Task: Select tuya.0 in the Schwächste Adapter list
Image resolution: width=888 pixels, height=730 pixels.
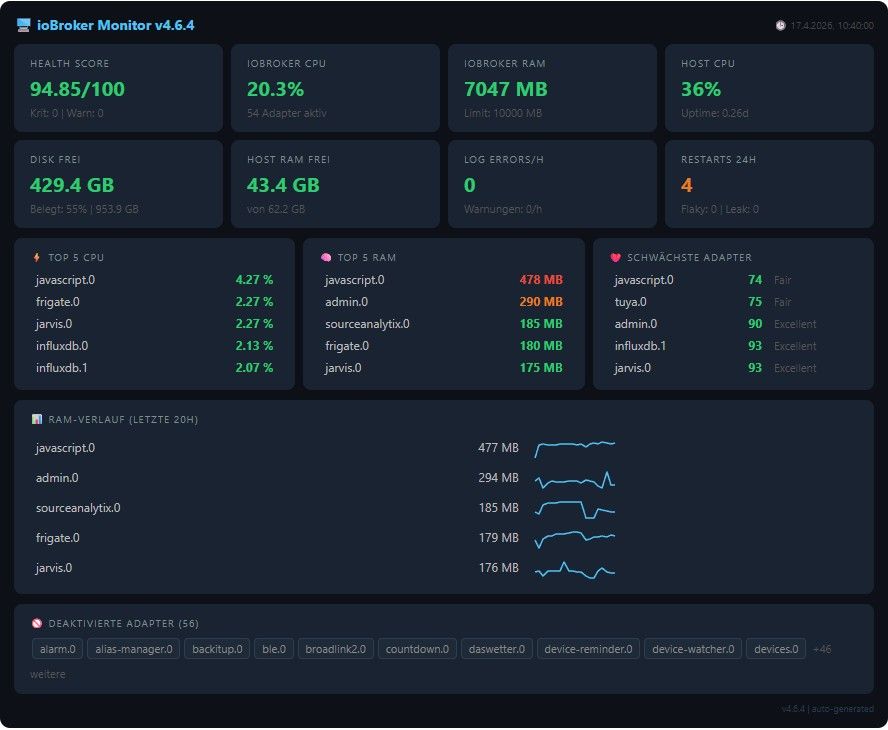Action: pyautogui.click(x=630, y=302)
